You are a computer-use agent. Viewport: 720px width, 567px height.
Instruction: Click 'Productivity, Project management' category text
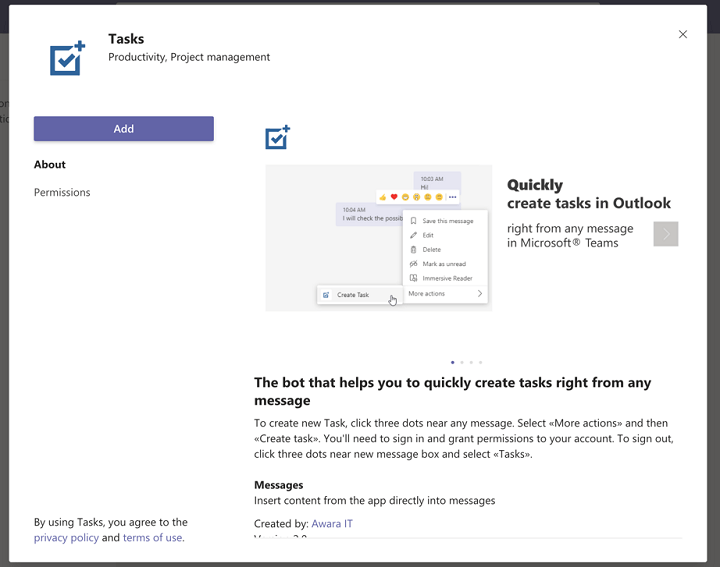tap(189, 57)
